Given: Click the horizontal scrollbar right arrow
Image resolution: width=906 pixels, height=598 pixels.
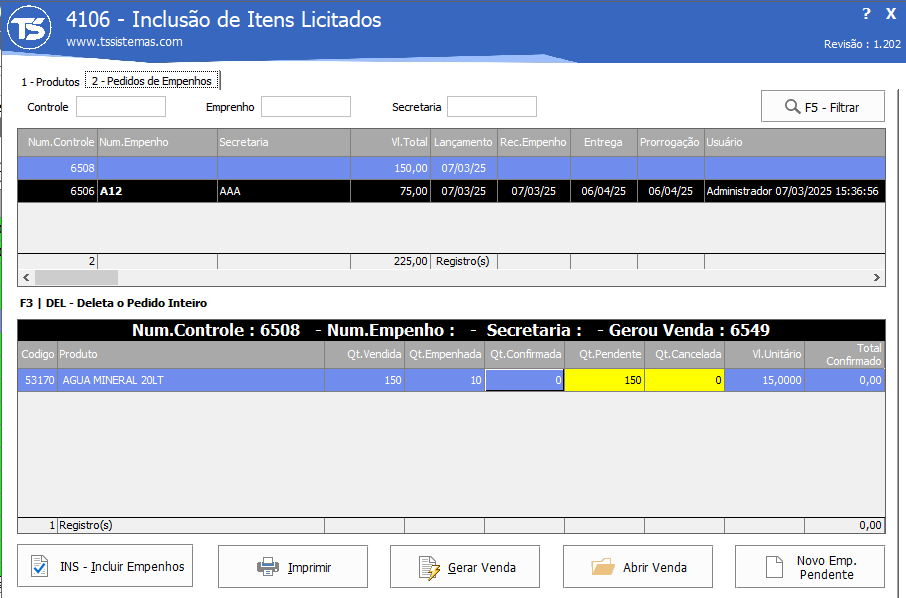Looking at the screenshot, I should pos(877,277).
